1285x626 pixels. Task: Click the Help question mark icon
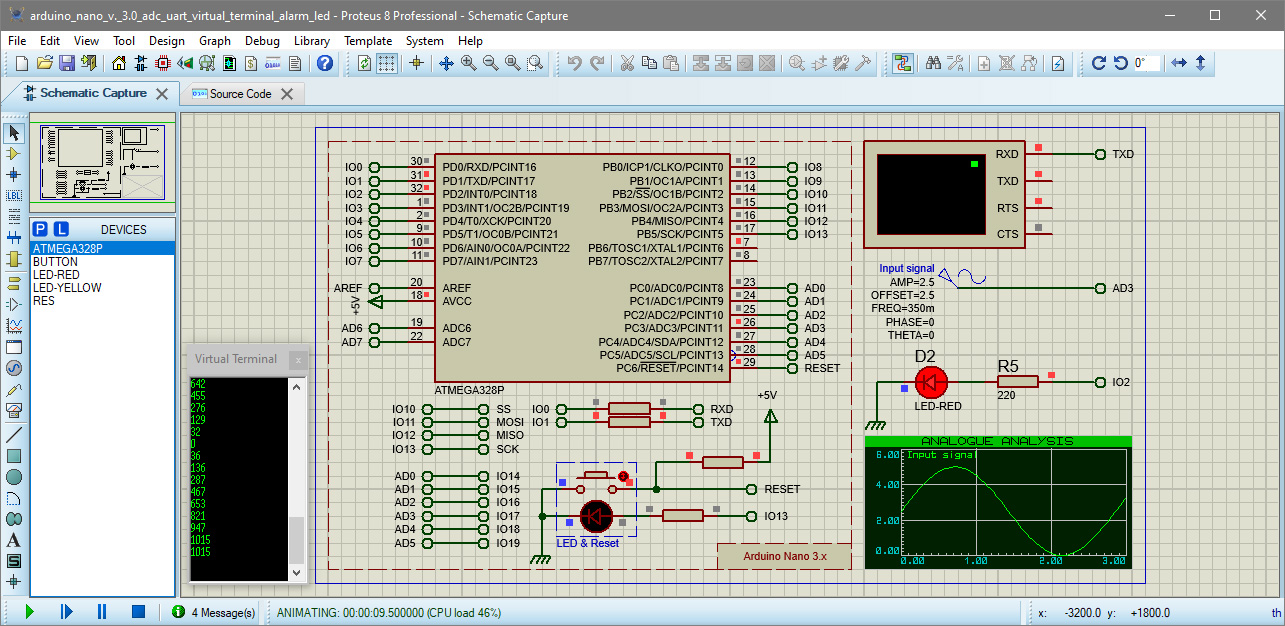coord(324,63)
